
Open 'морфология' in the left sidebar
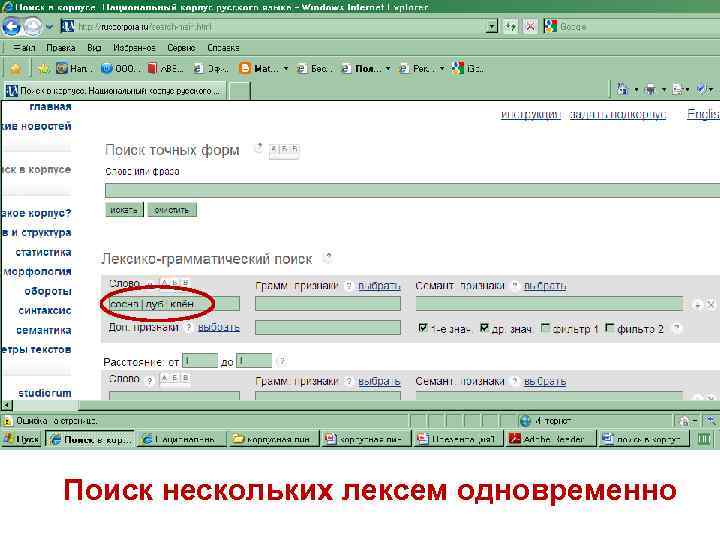[38, 271]
